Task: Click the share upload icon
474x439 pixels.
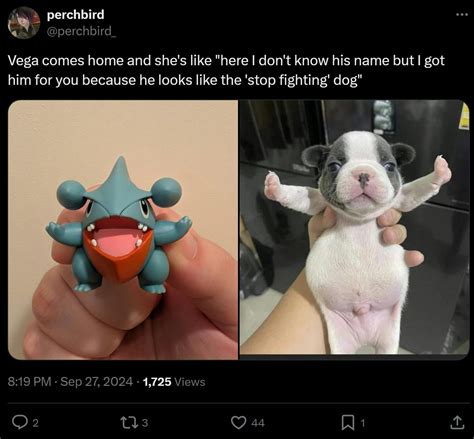Action: [x=457, y=423]
